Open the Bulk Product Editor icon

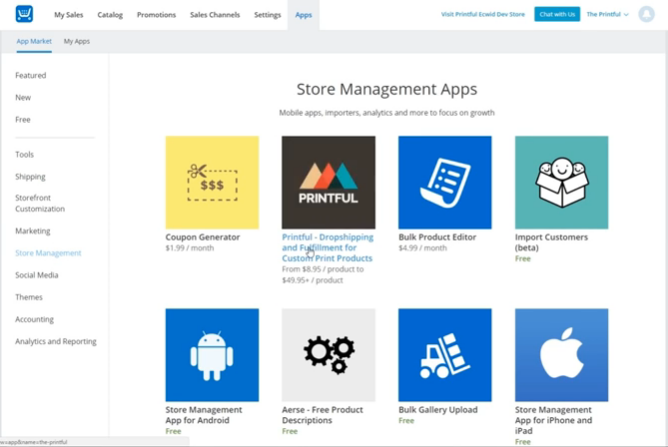[x=445, y=182]
